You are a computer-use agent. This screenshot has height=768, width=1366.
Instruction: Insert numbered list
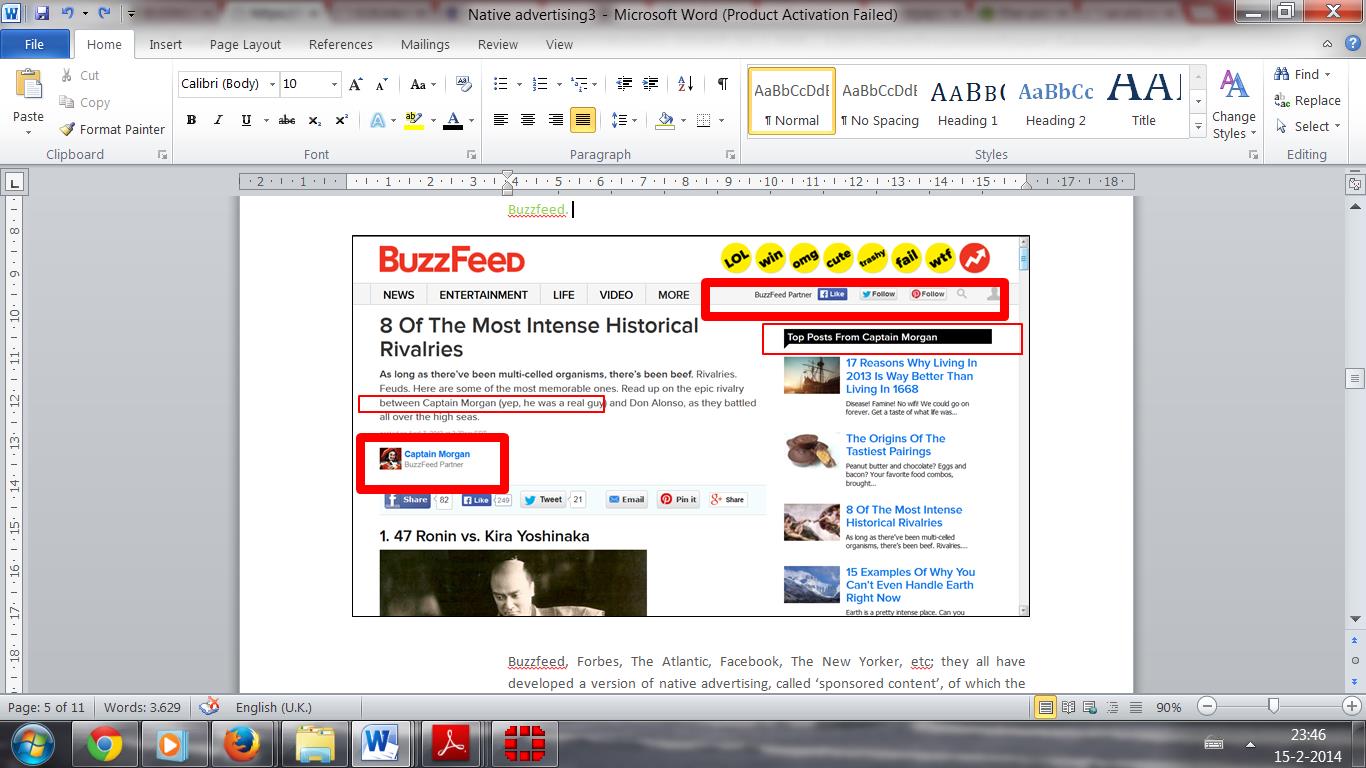point(540,84)
